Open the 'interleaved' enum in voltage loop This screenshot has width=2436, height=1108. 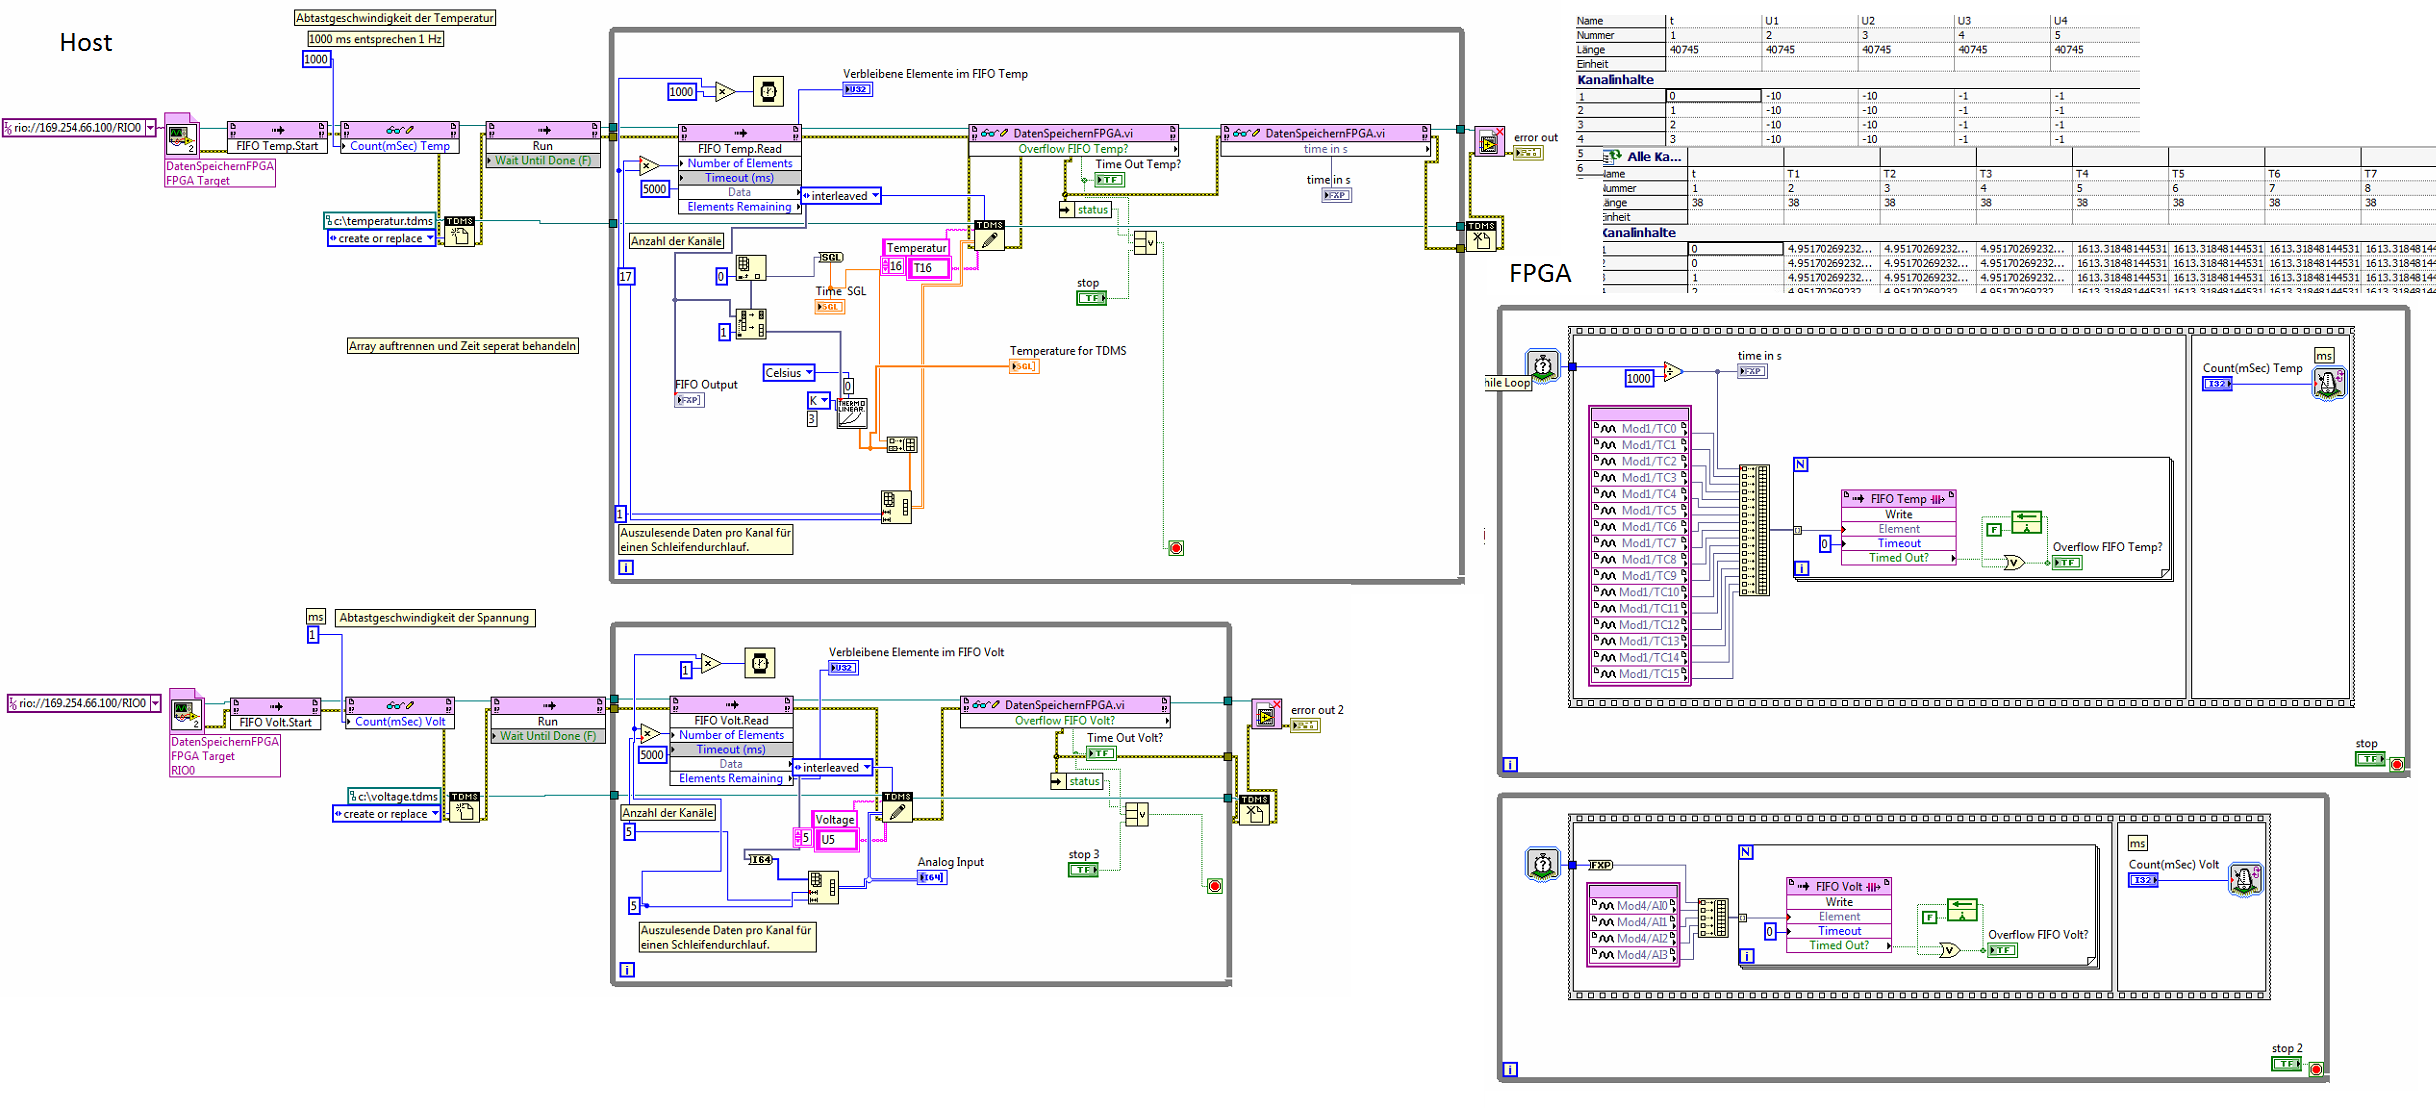click(x=832, y=768)
